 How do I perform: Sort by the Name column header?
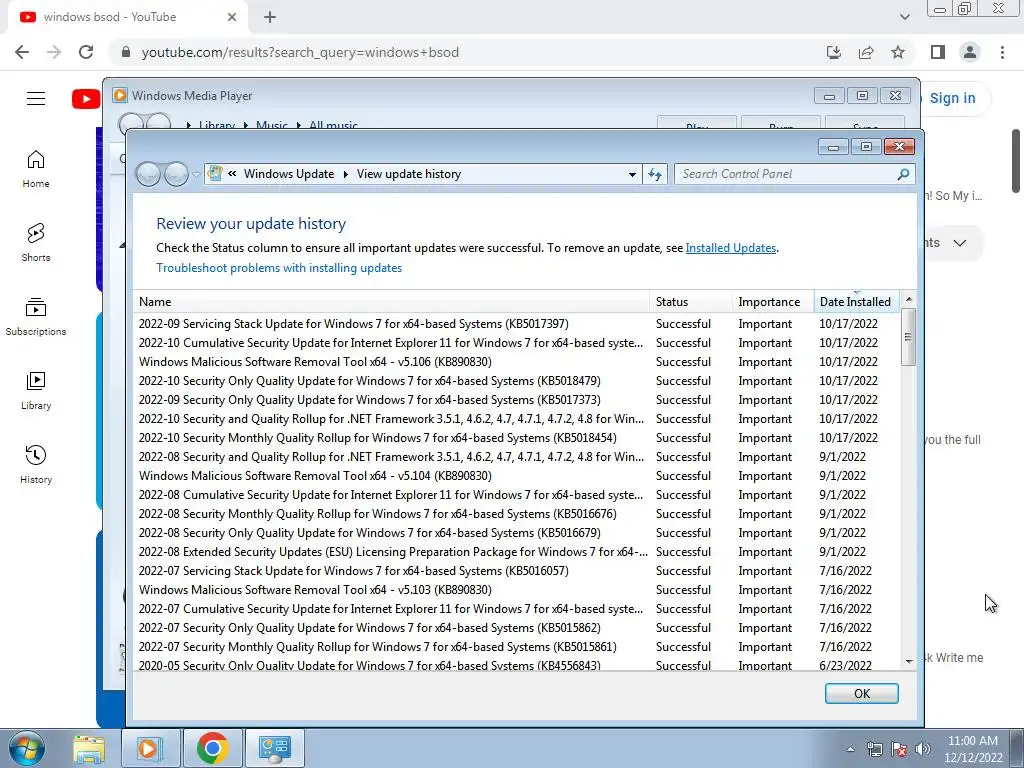tap(391, 302)
